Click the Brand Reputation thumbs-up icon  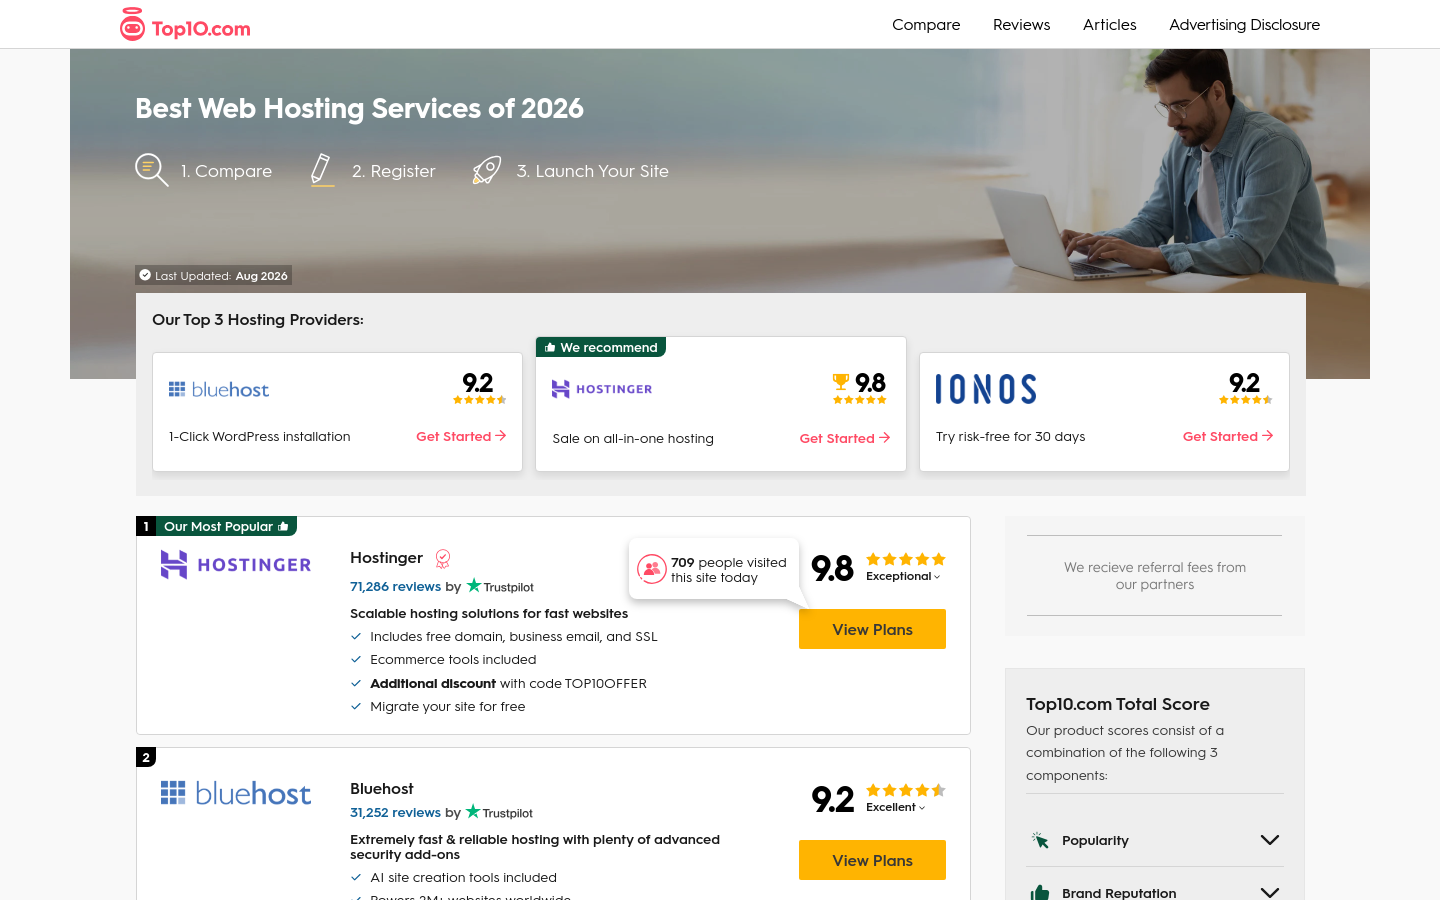click(1040, 892)
